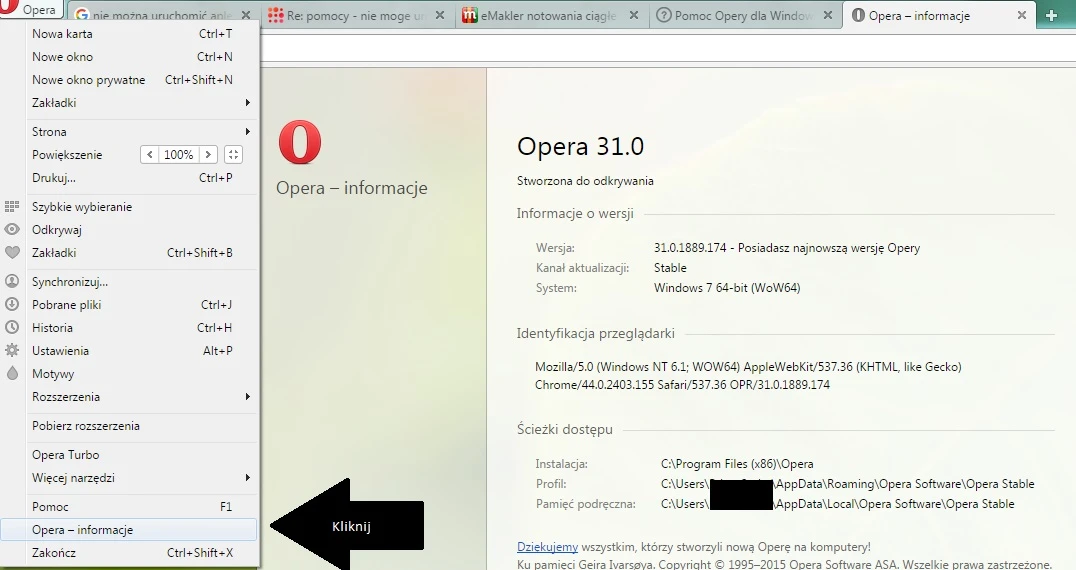Select Drukuj... menu entry
Viewport: 1076px width, 570px height.
pos(130,178)
